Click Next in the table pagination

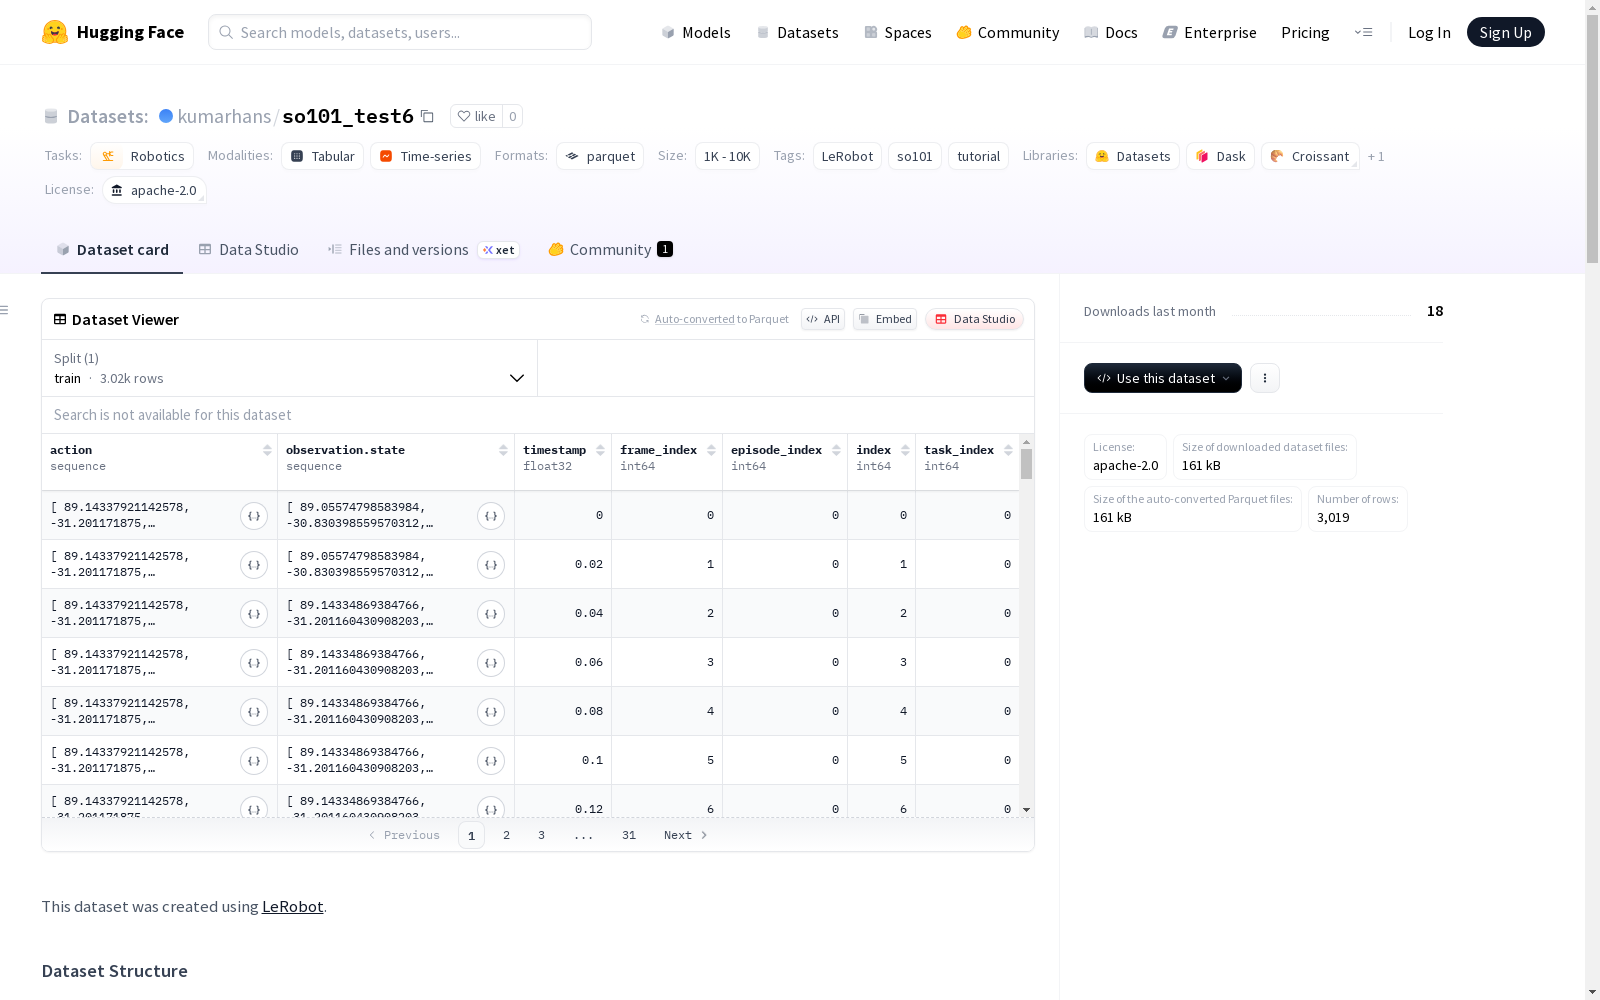coord(686,835)
